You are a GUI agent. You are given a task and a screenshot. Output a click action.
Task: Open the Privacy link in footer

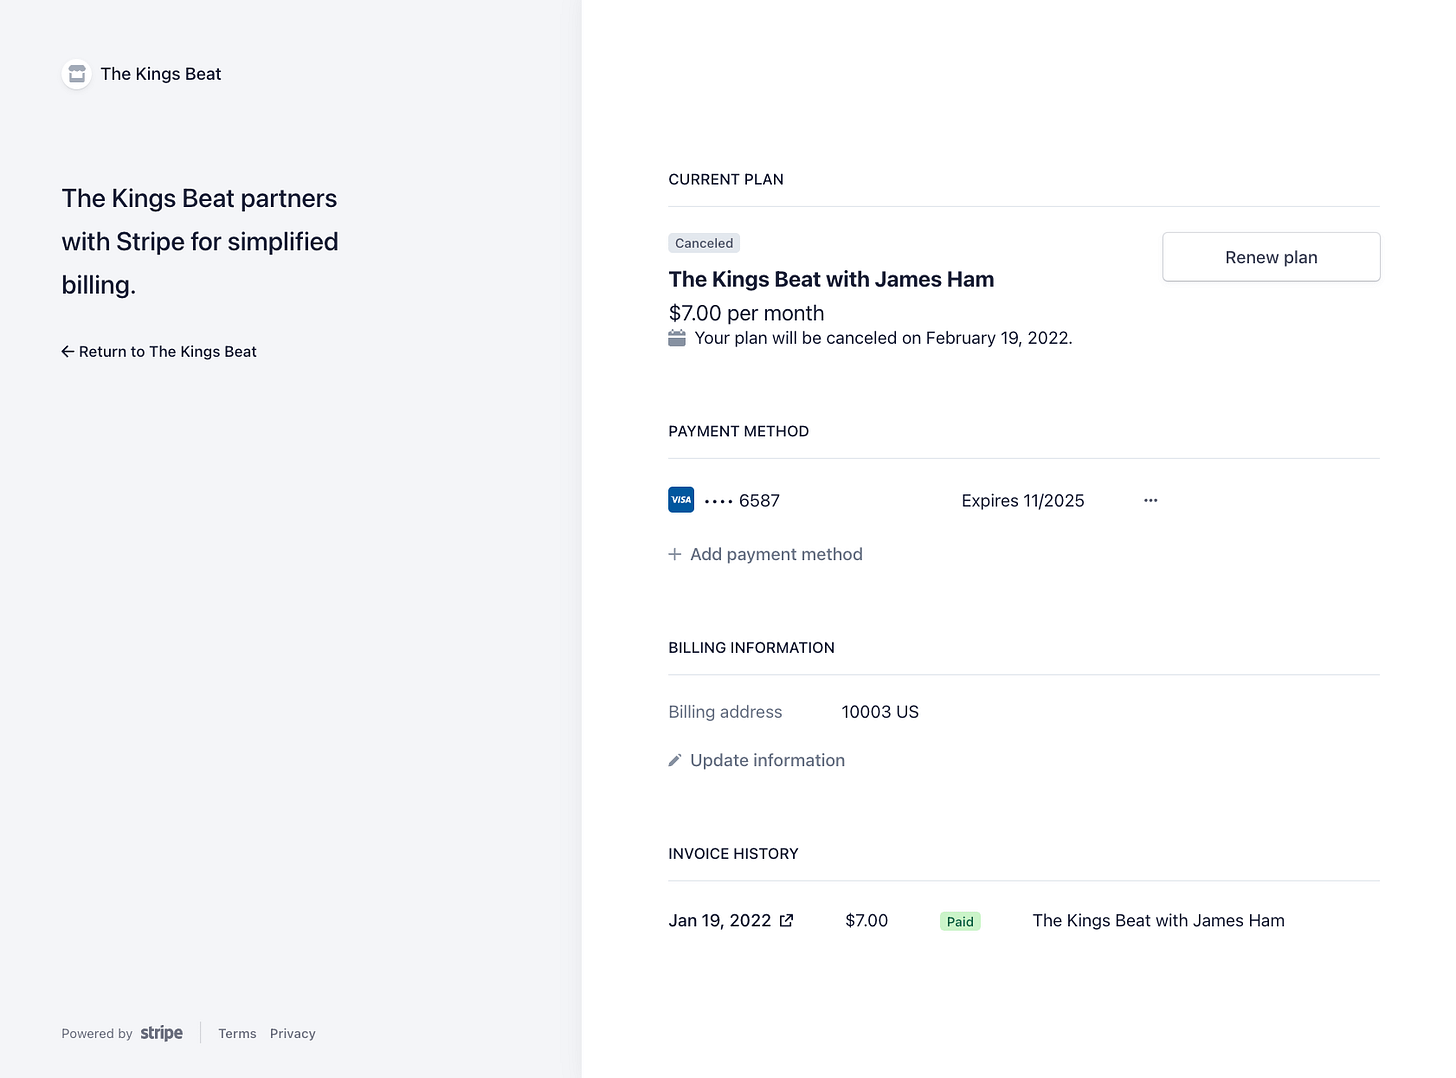click(x=293, y=1034)
